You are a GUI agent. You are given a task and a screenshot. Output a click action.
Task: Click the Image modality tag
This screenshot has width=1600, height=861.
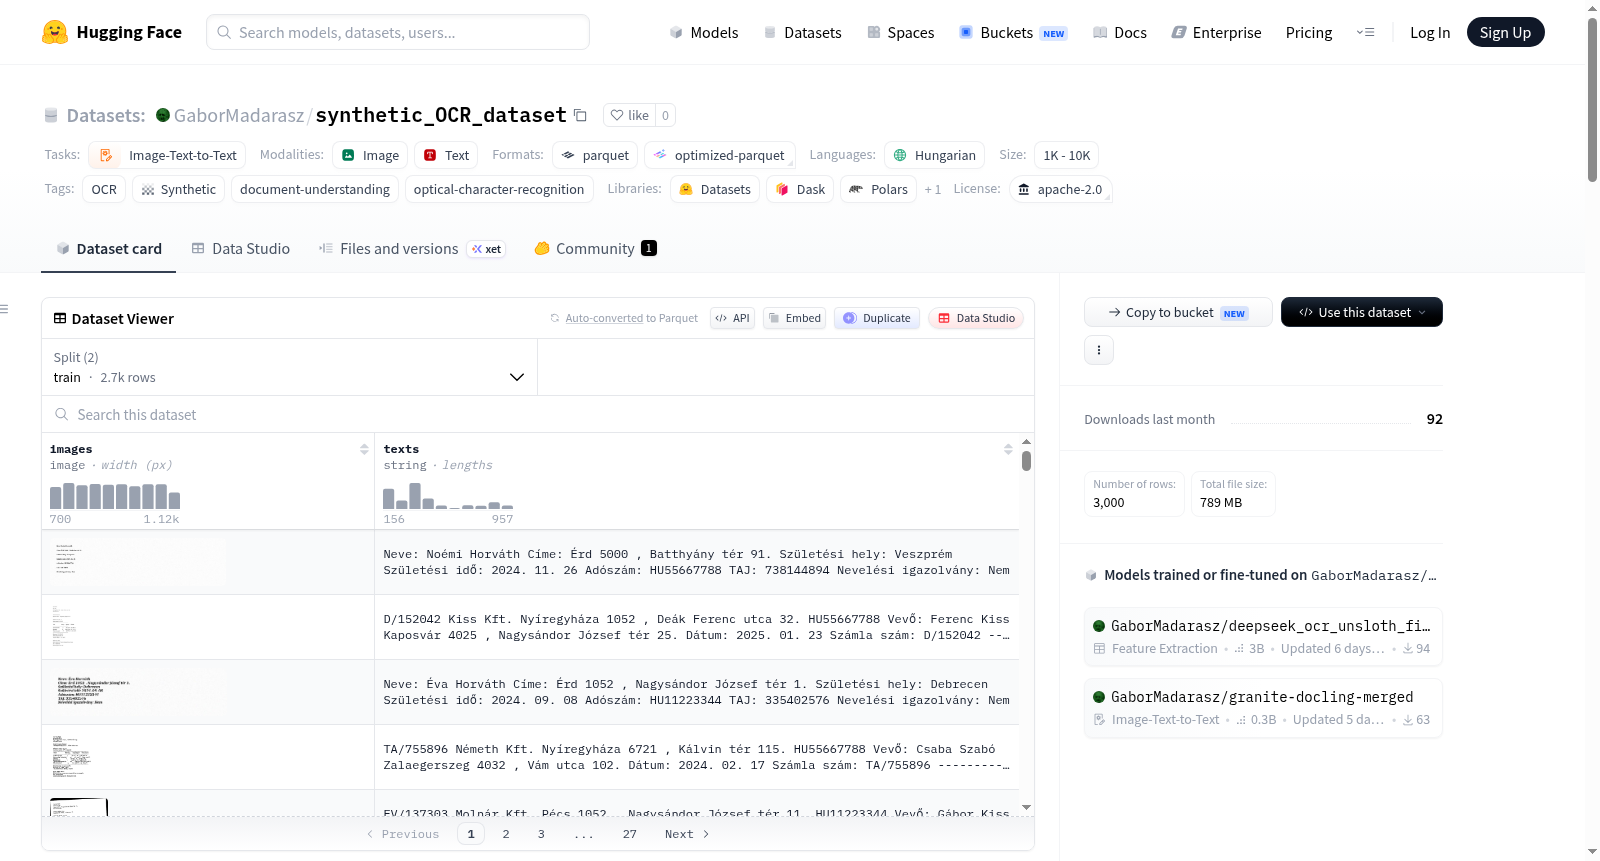point(370,155)
